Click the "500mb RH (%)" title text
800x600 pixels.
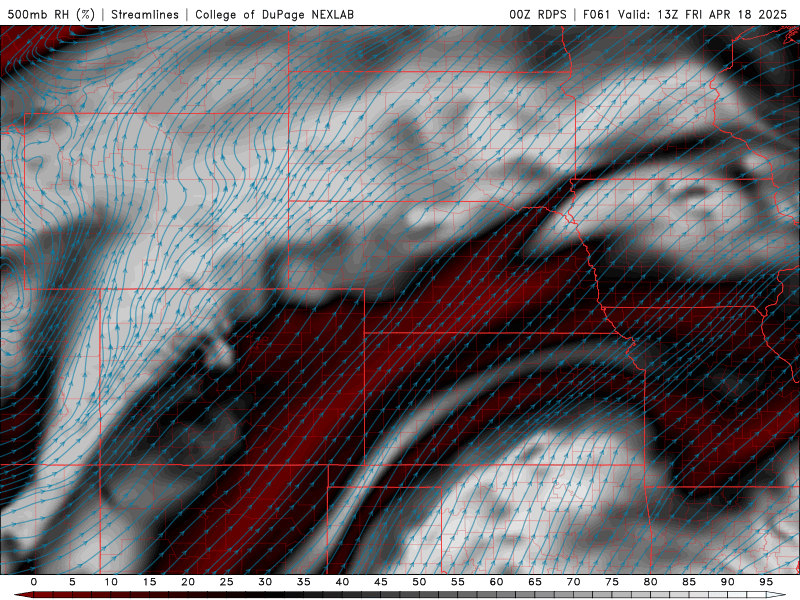point(51,14)
